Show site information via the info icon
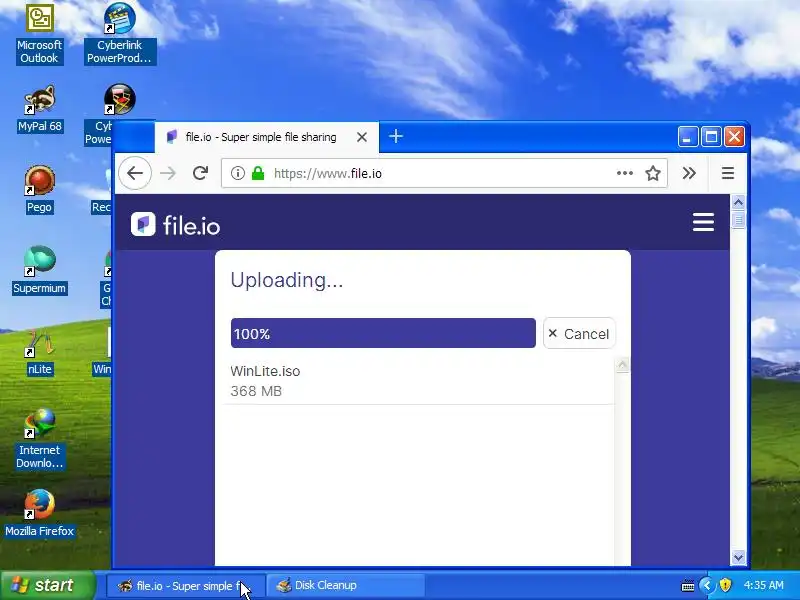The height and width of the screenshot is (600, 800). click(x=237, y=173)
